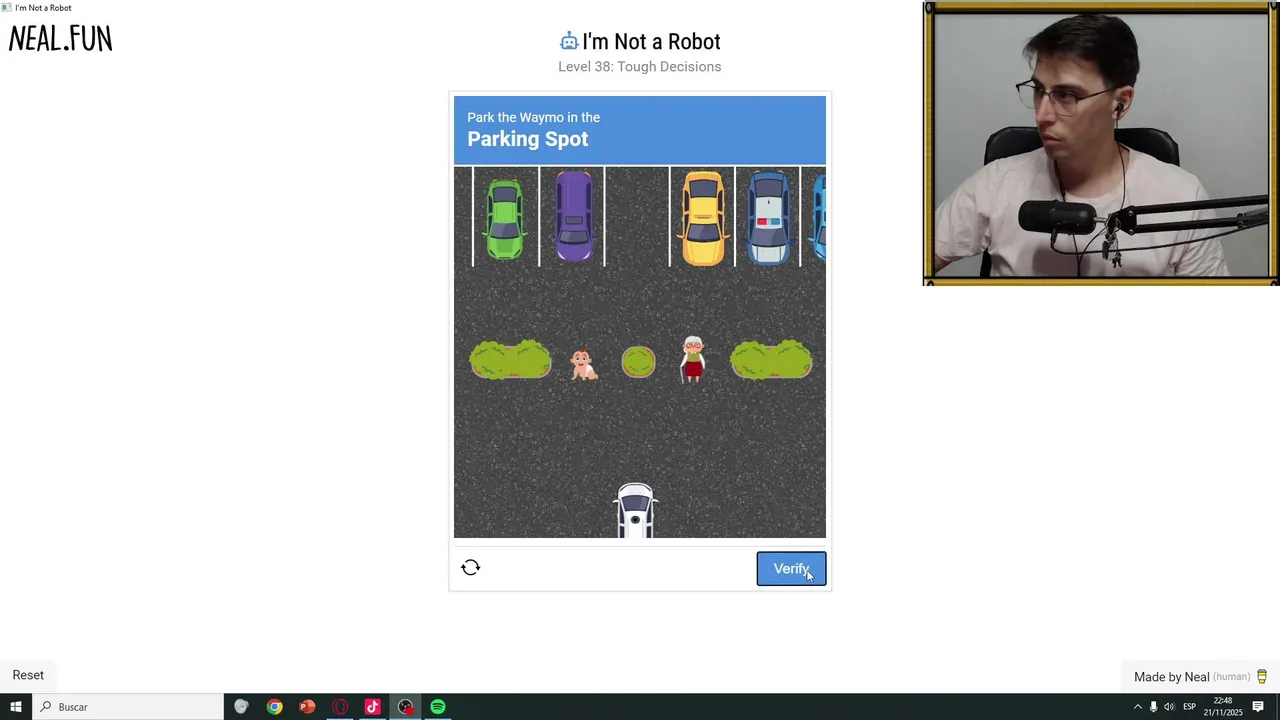
Task: Open the Windows Start menu
Action: tap(16, 707)
